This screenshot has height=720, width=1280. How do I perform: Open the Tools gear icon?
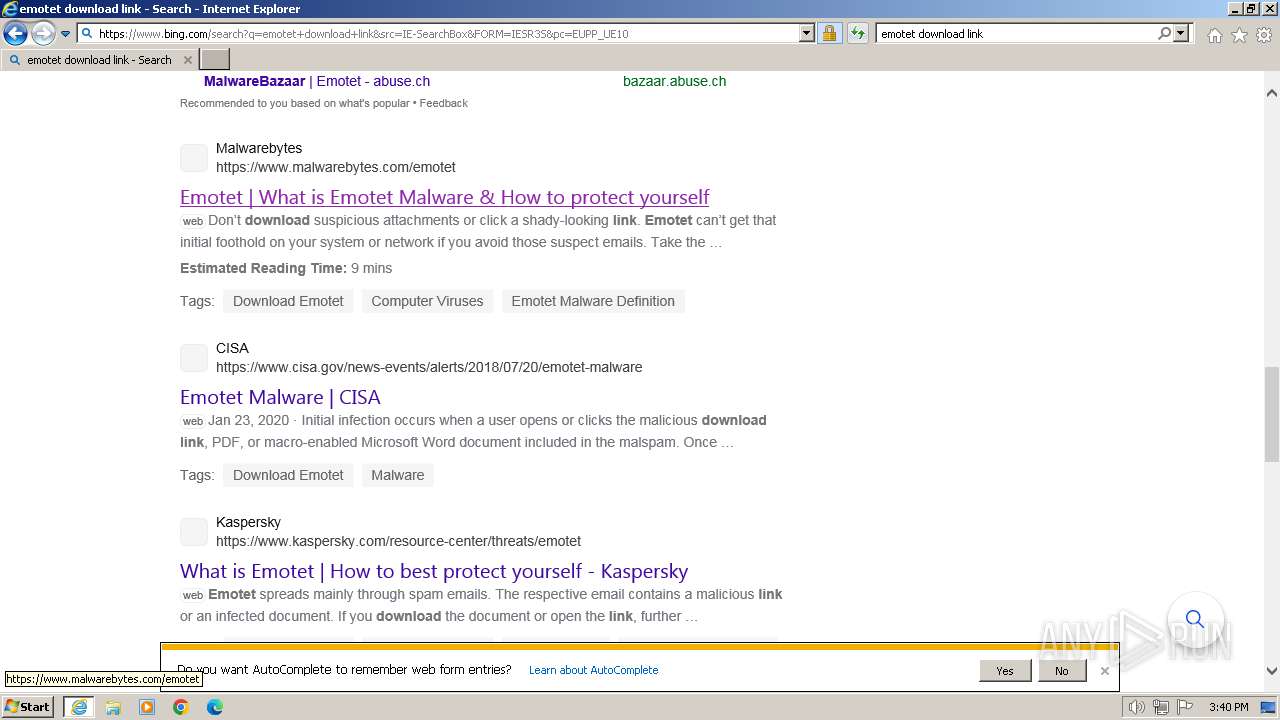[x=1263, y=35]
